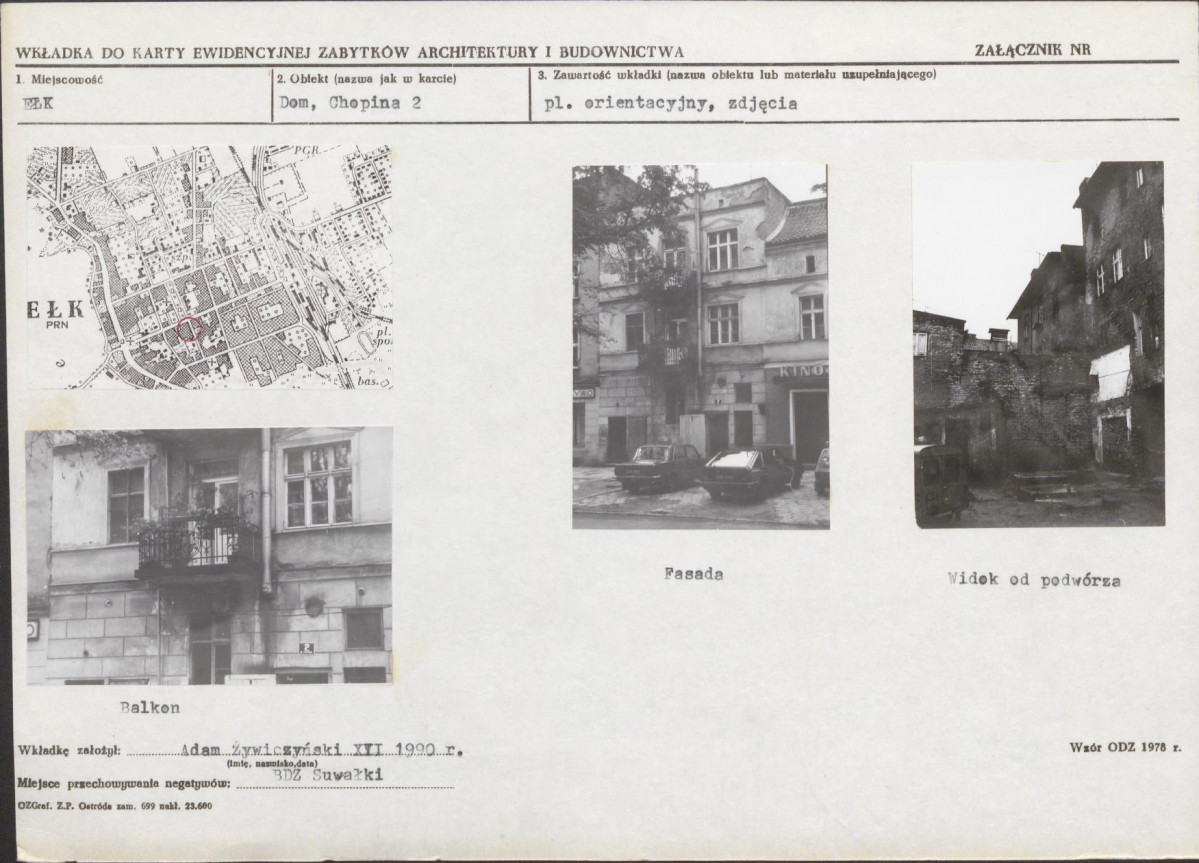Select the 'pl. orientacyjny, zdjęcia' content field
Viewport: 1199px width, 863px height.
(x=855, y=95)
